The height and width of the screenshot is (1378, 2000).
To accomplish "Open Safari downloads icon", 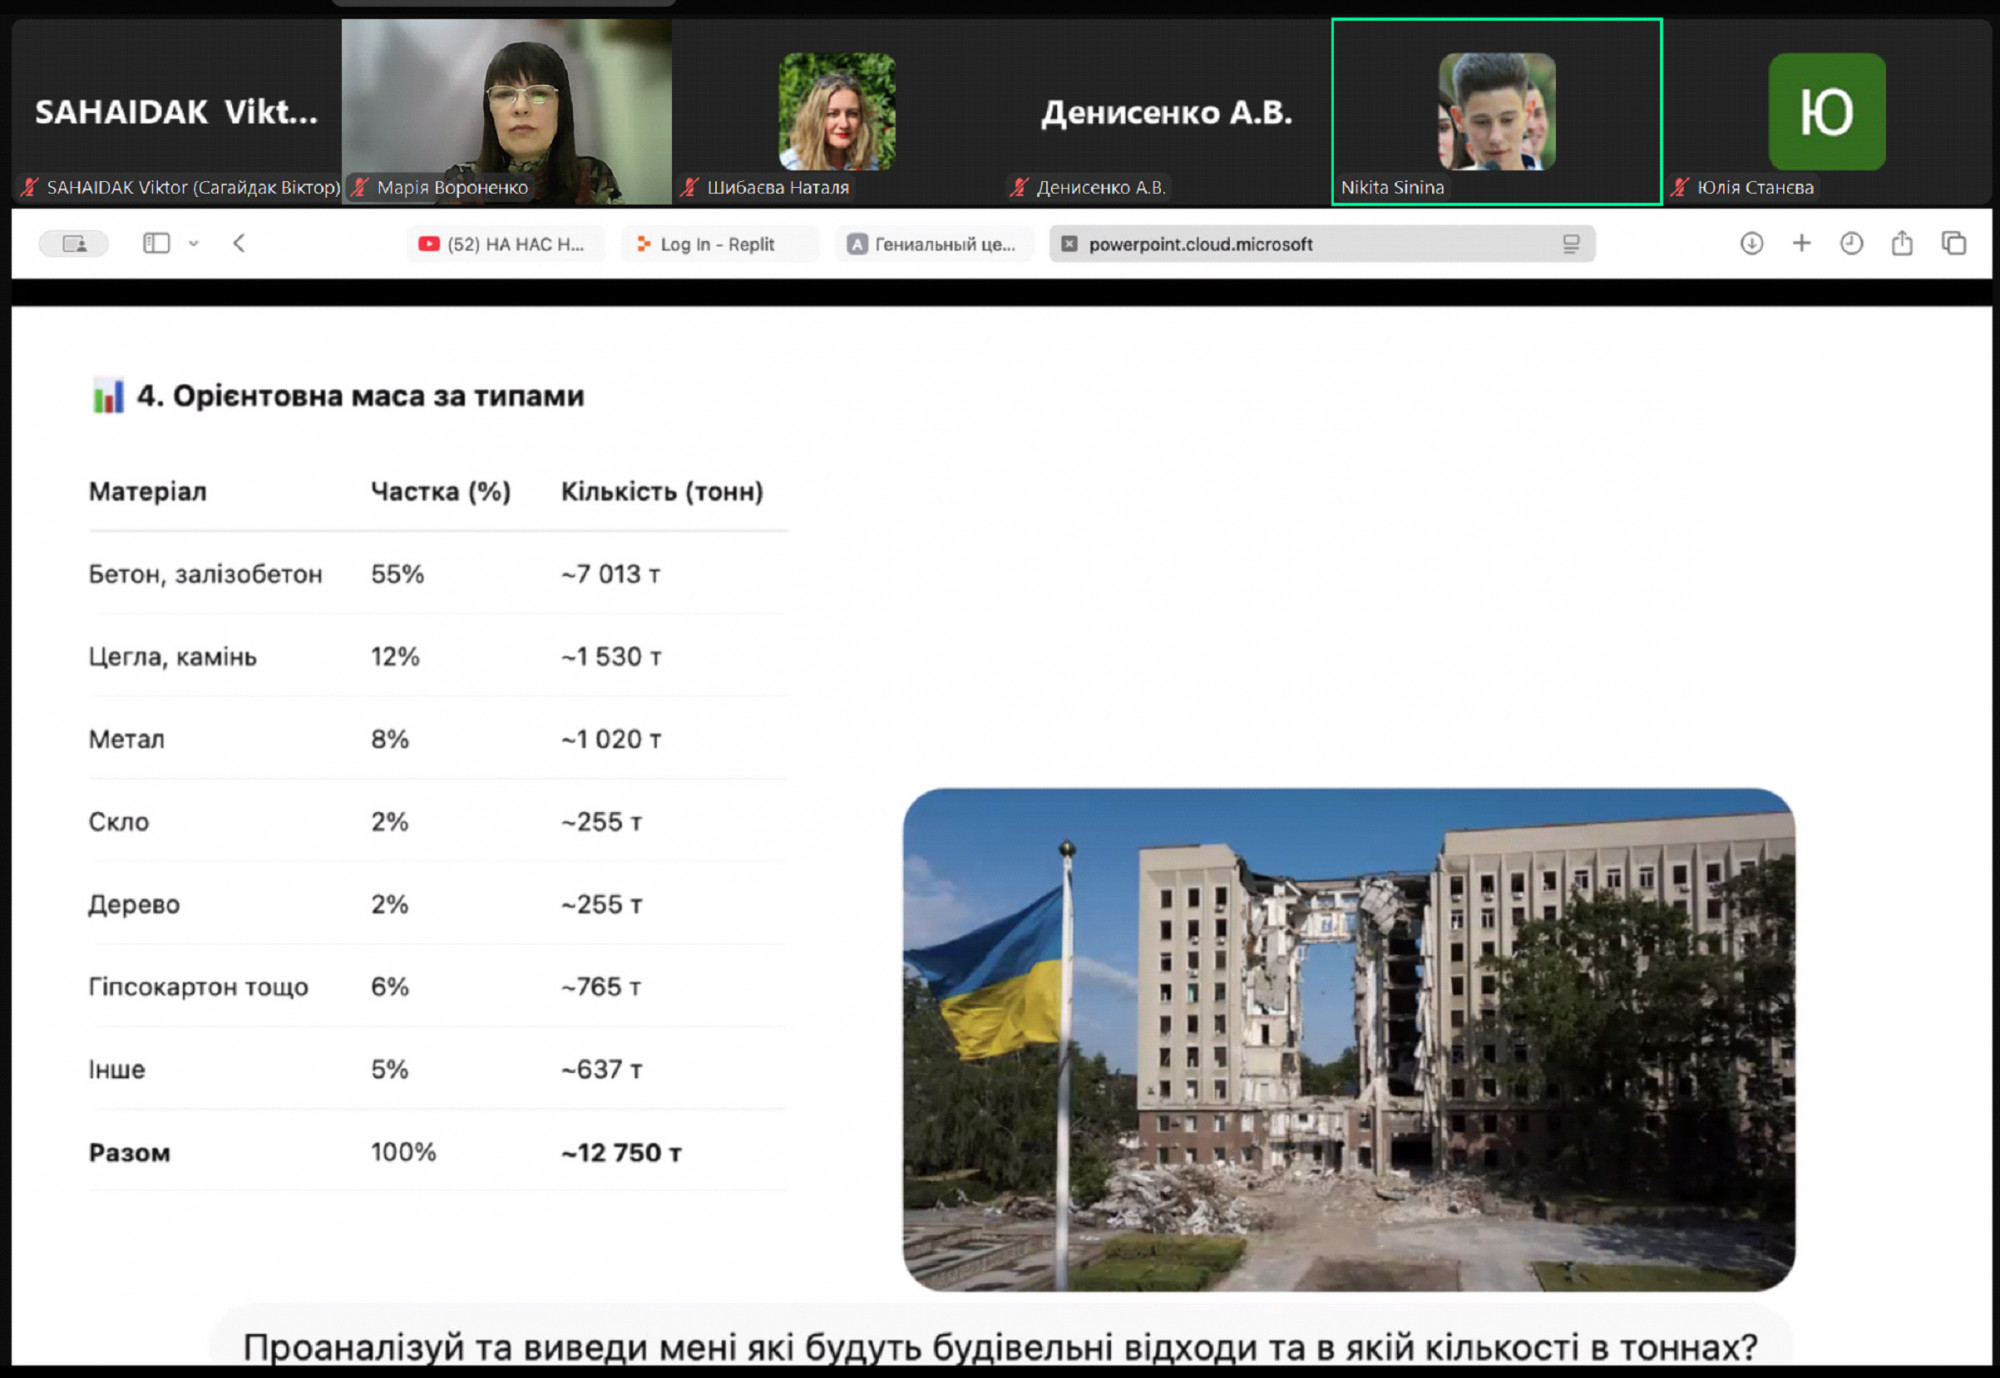I will (x=1751, y=243).
